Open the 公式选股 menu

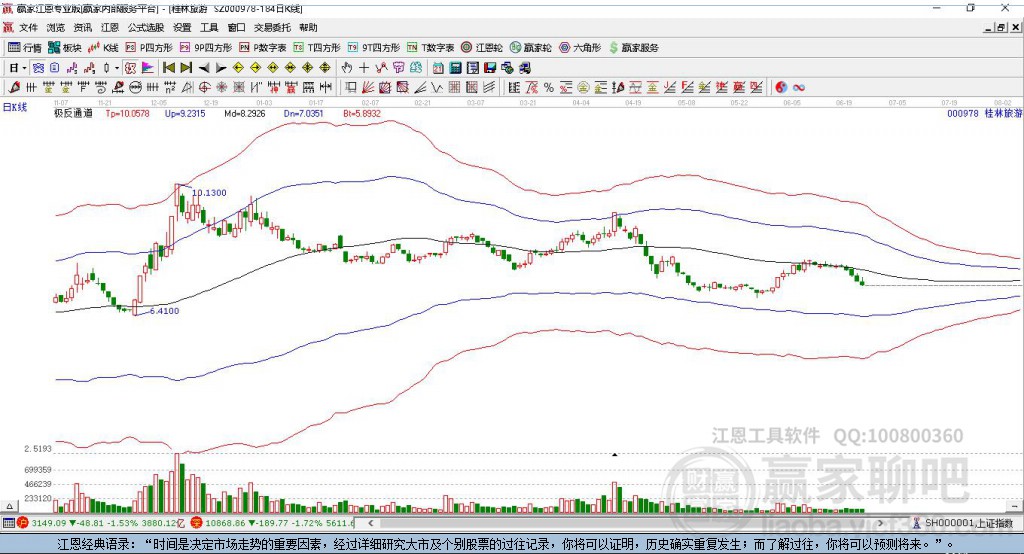tap(146, 27)
